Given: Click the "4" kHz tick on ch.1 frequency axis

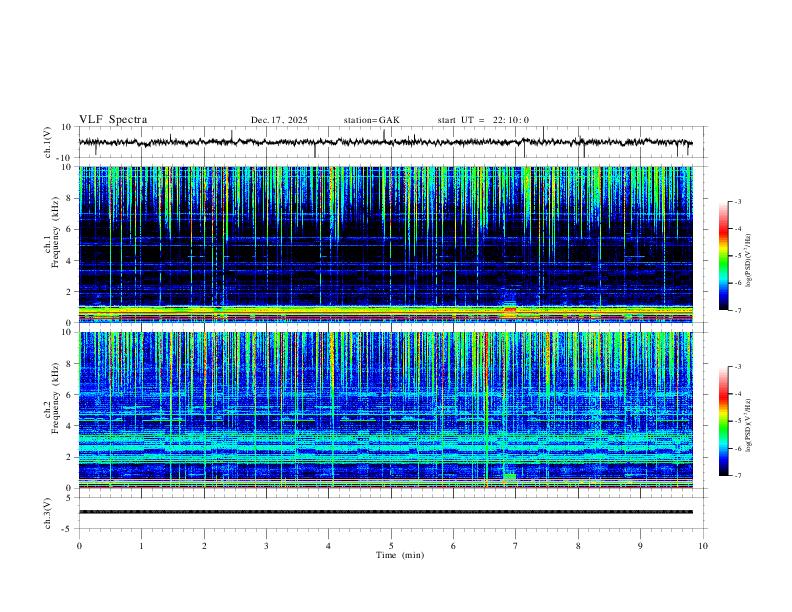Looking at the screenshot, I should pyautogui.click(x=70, y=261).
